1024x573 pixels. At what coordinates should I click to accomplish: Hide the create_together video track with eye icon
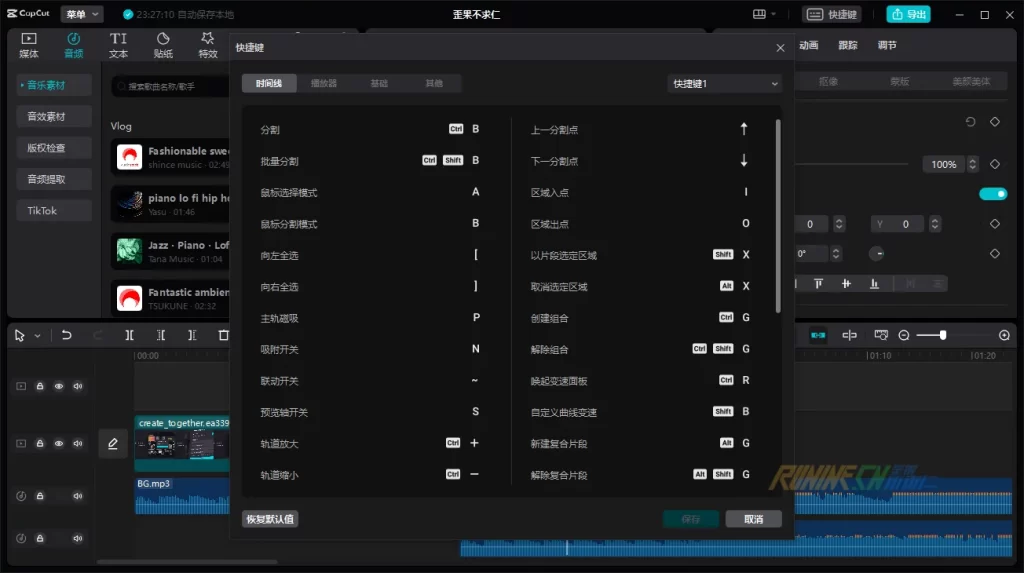[59, 443]
